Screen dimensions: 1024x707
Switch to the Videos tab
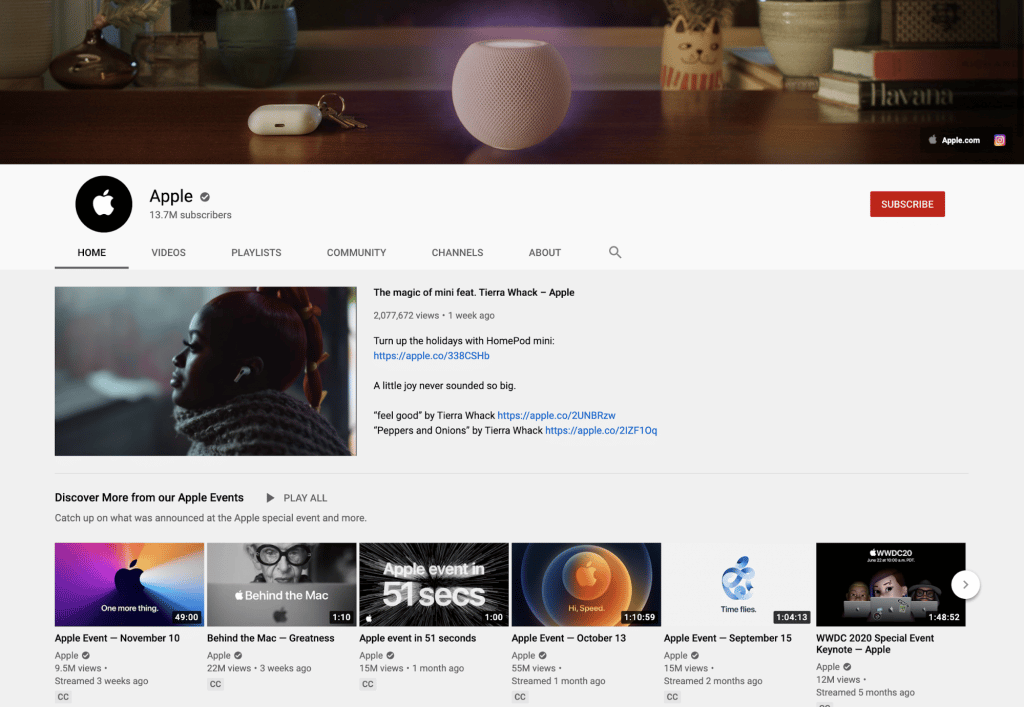pyautogui.click(x=168, y=253)
